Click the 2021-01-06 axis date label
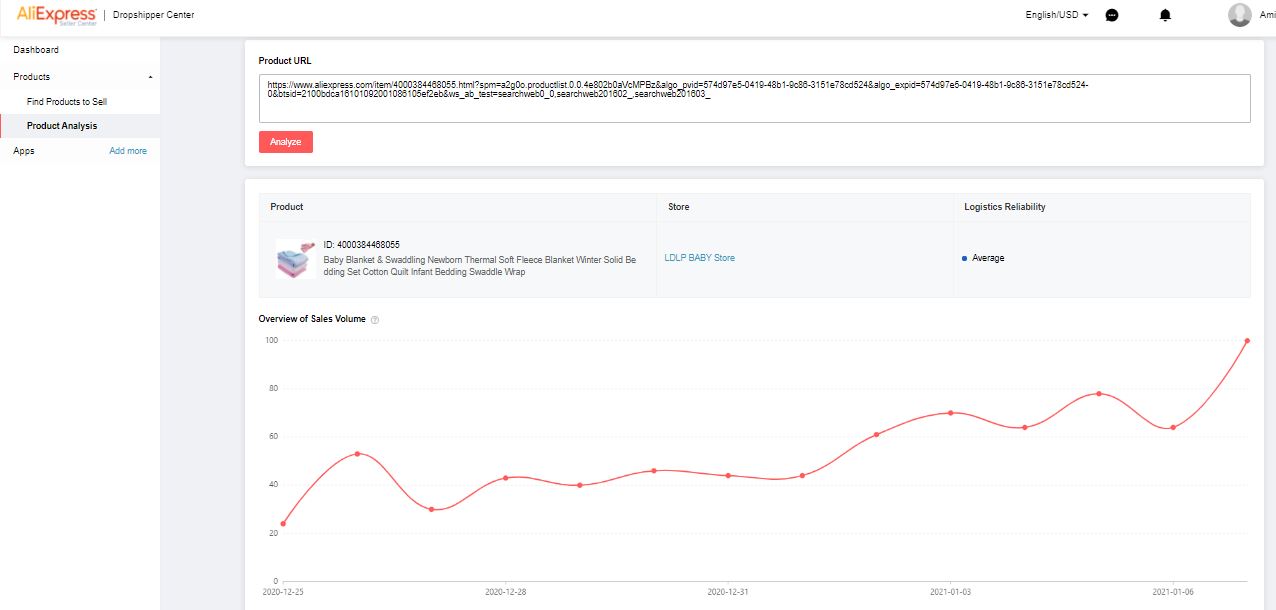This screenshot has width=1276, height=610. (1172, 592)
